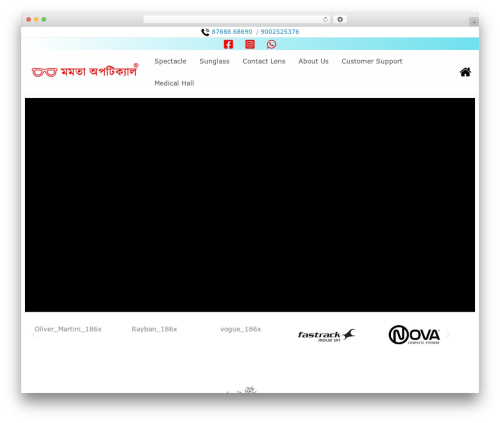The width and height of the screenshot is (500, 423).
Task: Open the Sunglass menu item
Action: coord(214,61)
